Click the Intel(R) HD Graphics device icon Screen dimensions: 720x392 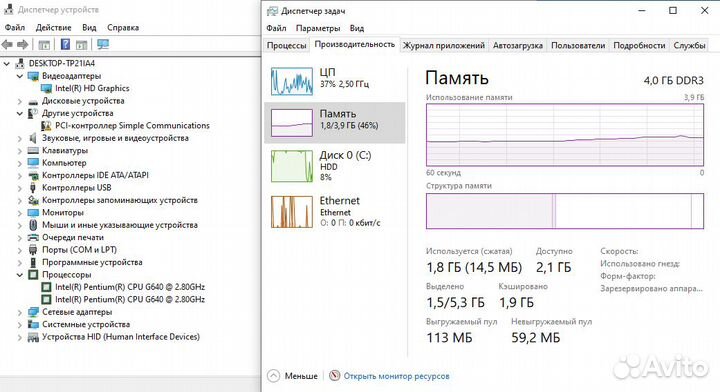[x=46, y=88]
